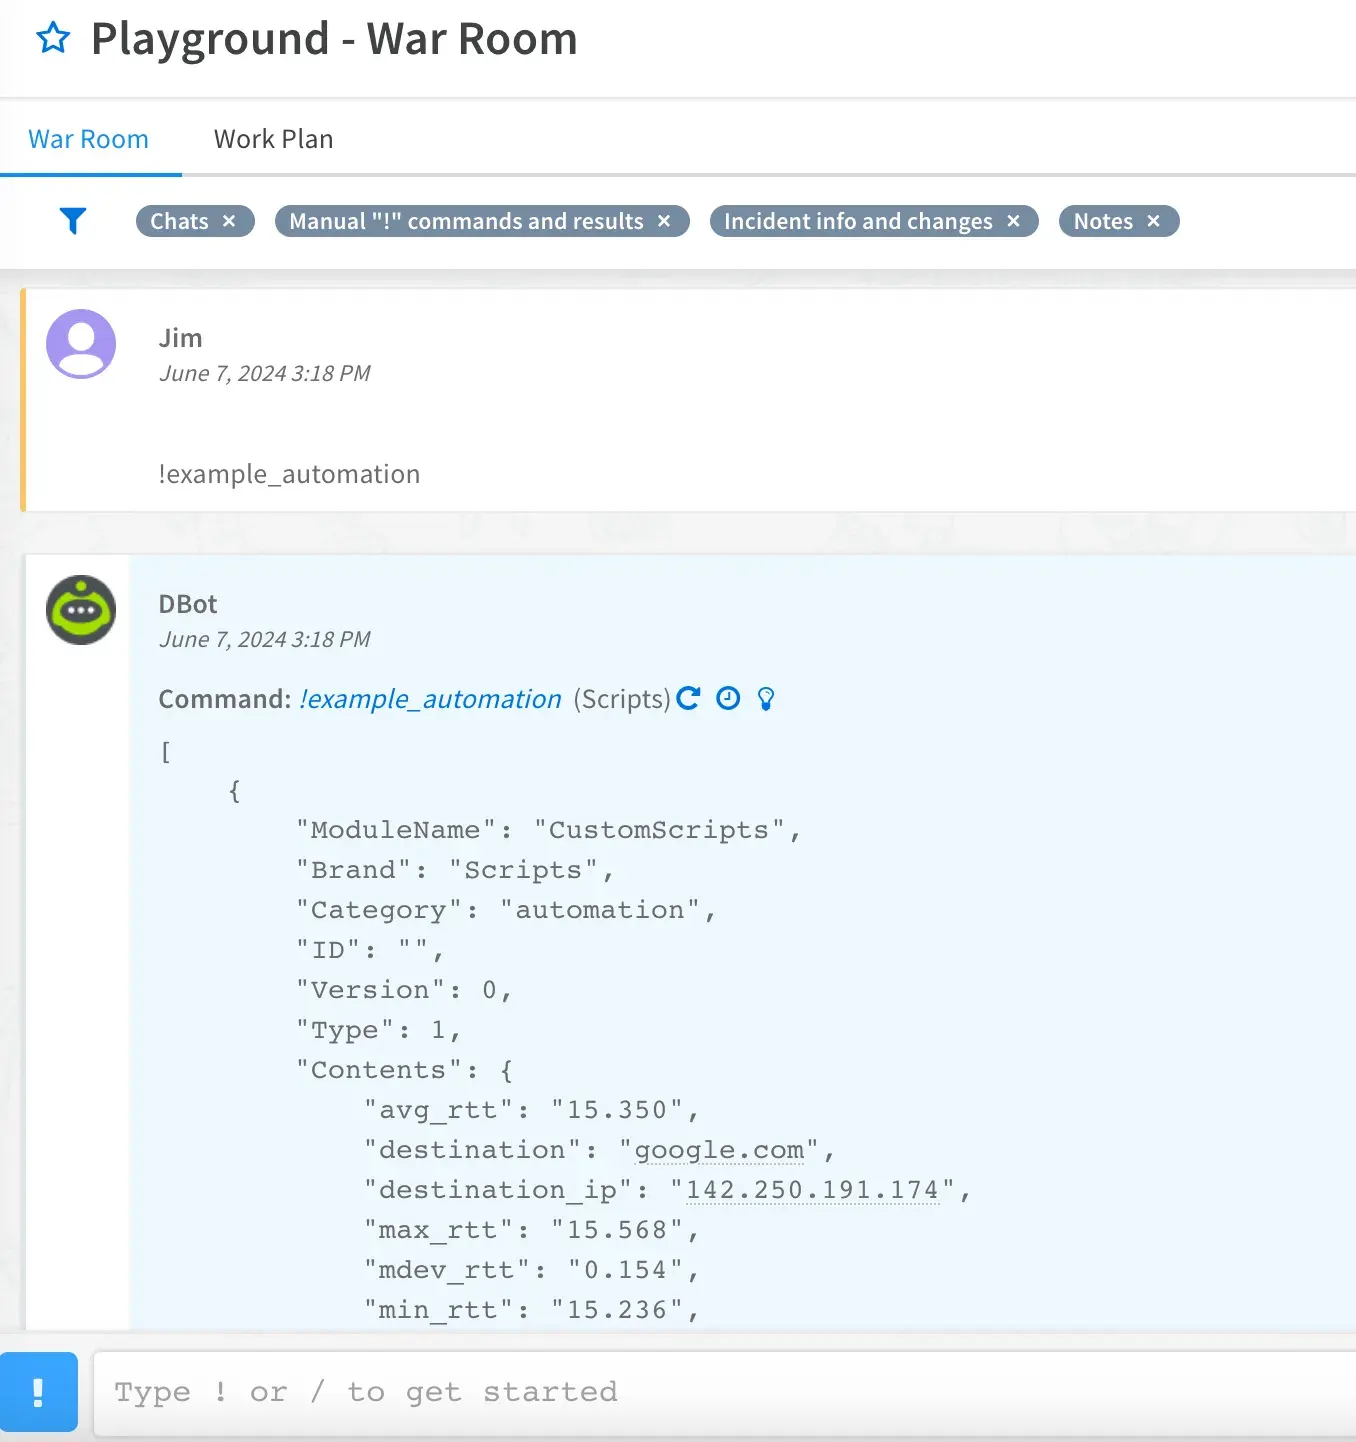This screenshot has width=1356, height=1442.
Task: Click Jim's June 7, 2024 3:18 PM timestamp
Action: [264, 373]
